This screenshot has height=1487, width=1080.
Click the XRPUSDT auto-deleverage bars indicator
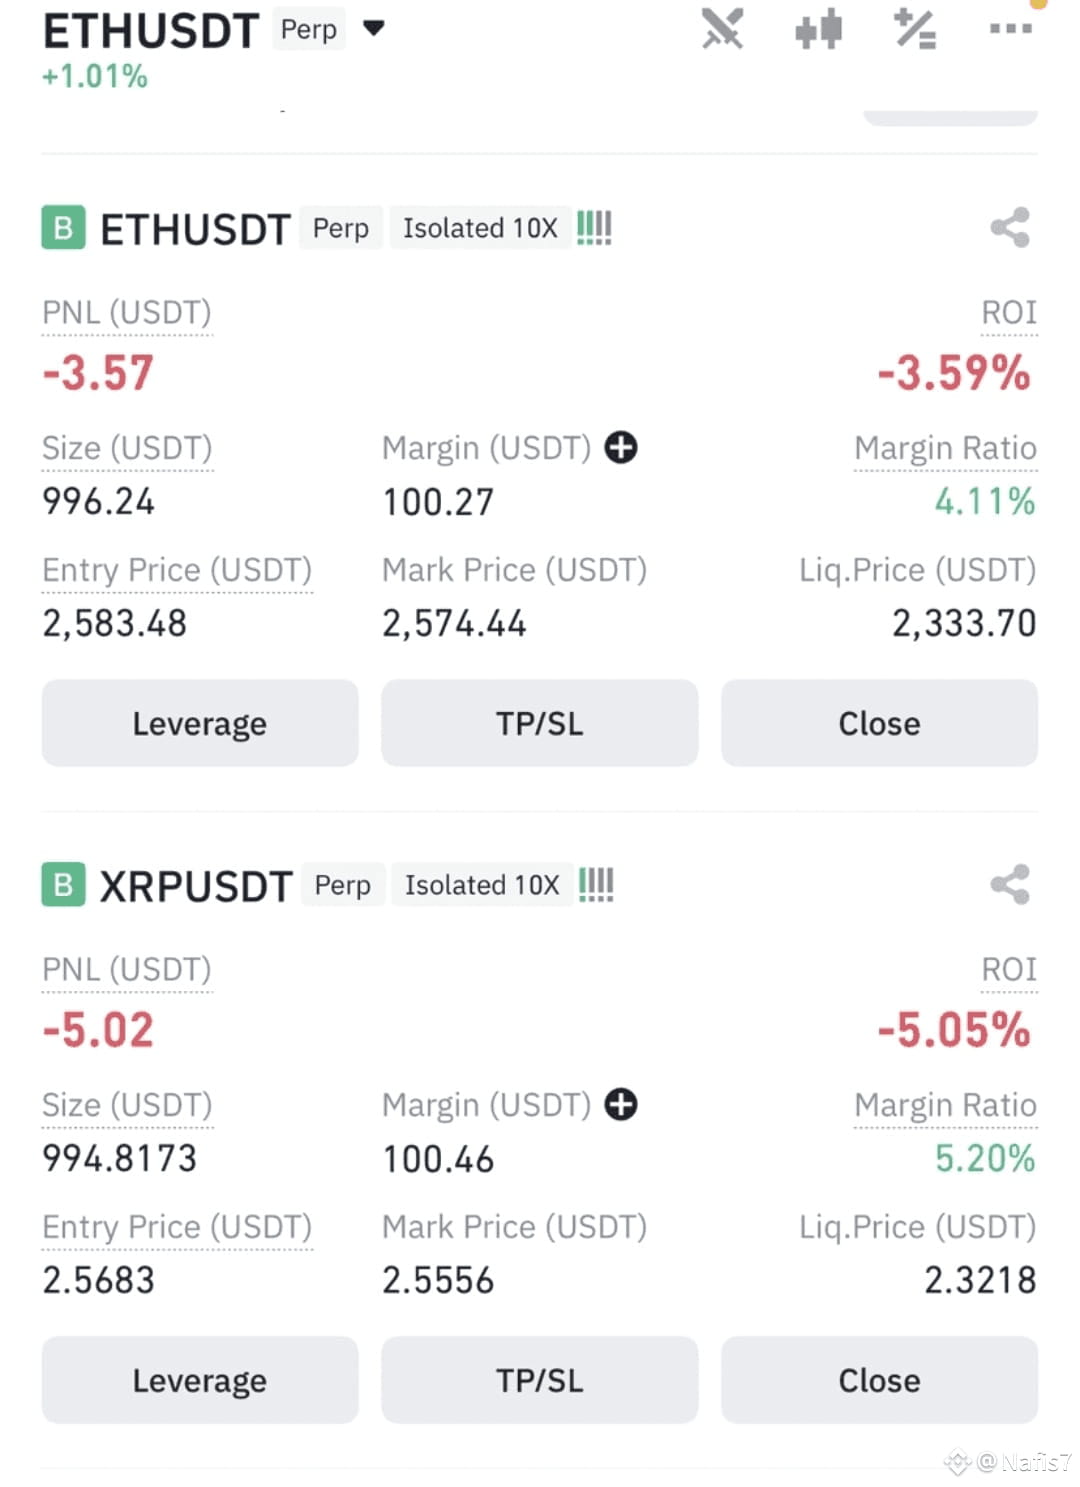[596, 885]
